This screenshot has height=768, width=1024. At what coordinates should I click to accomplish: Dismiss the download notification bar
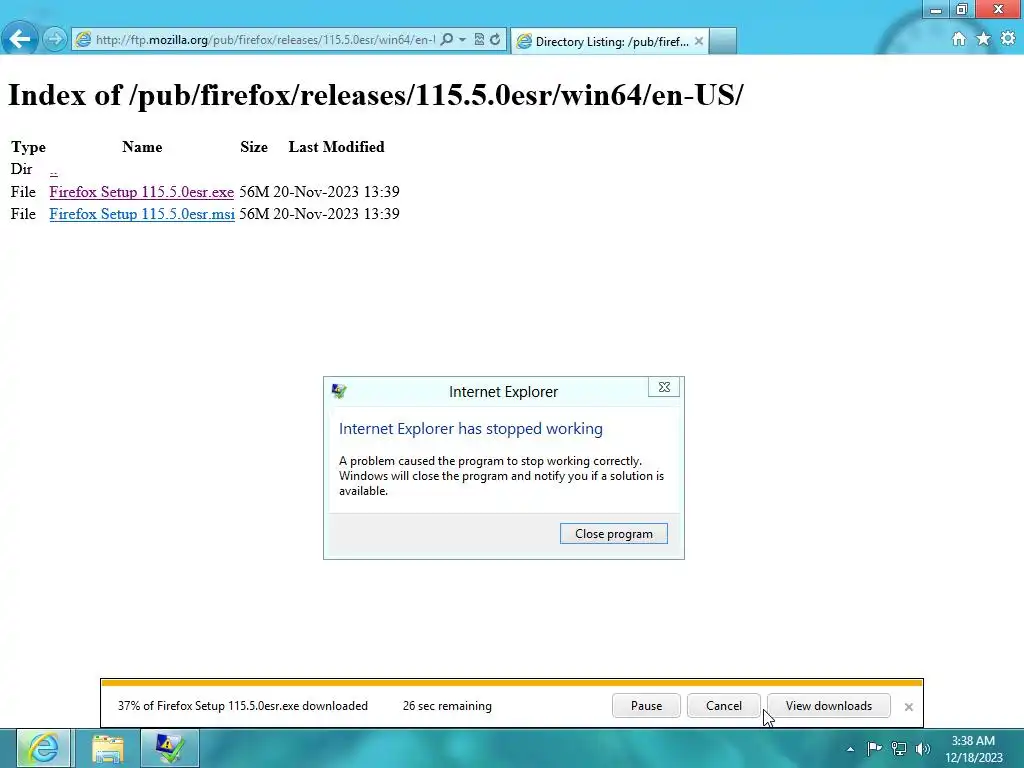click(908, 707)
